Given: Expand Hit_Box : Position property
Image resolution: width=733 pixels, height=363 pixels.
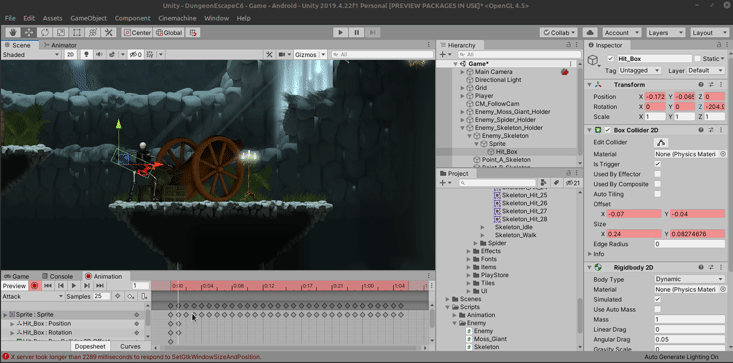Looking at the screenshot, I should [x=13, y=323].
